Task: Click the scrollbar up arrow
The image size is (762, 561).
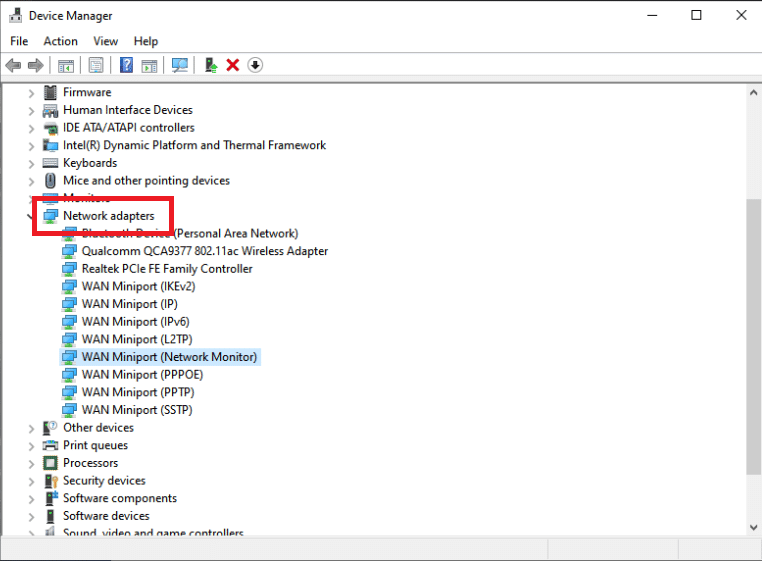Action: pyautogui.click(x=754, y=92)
